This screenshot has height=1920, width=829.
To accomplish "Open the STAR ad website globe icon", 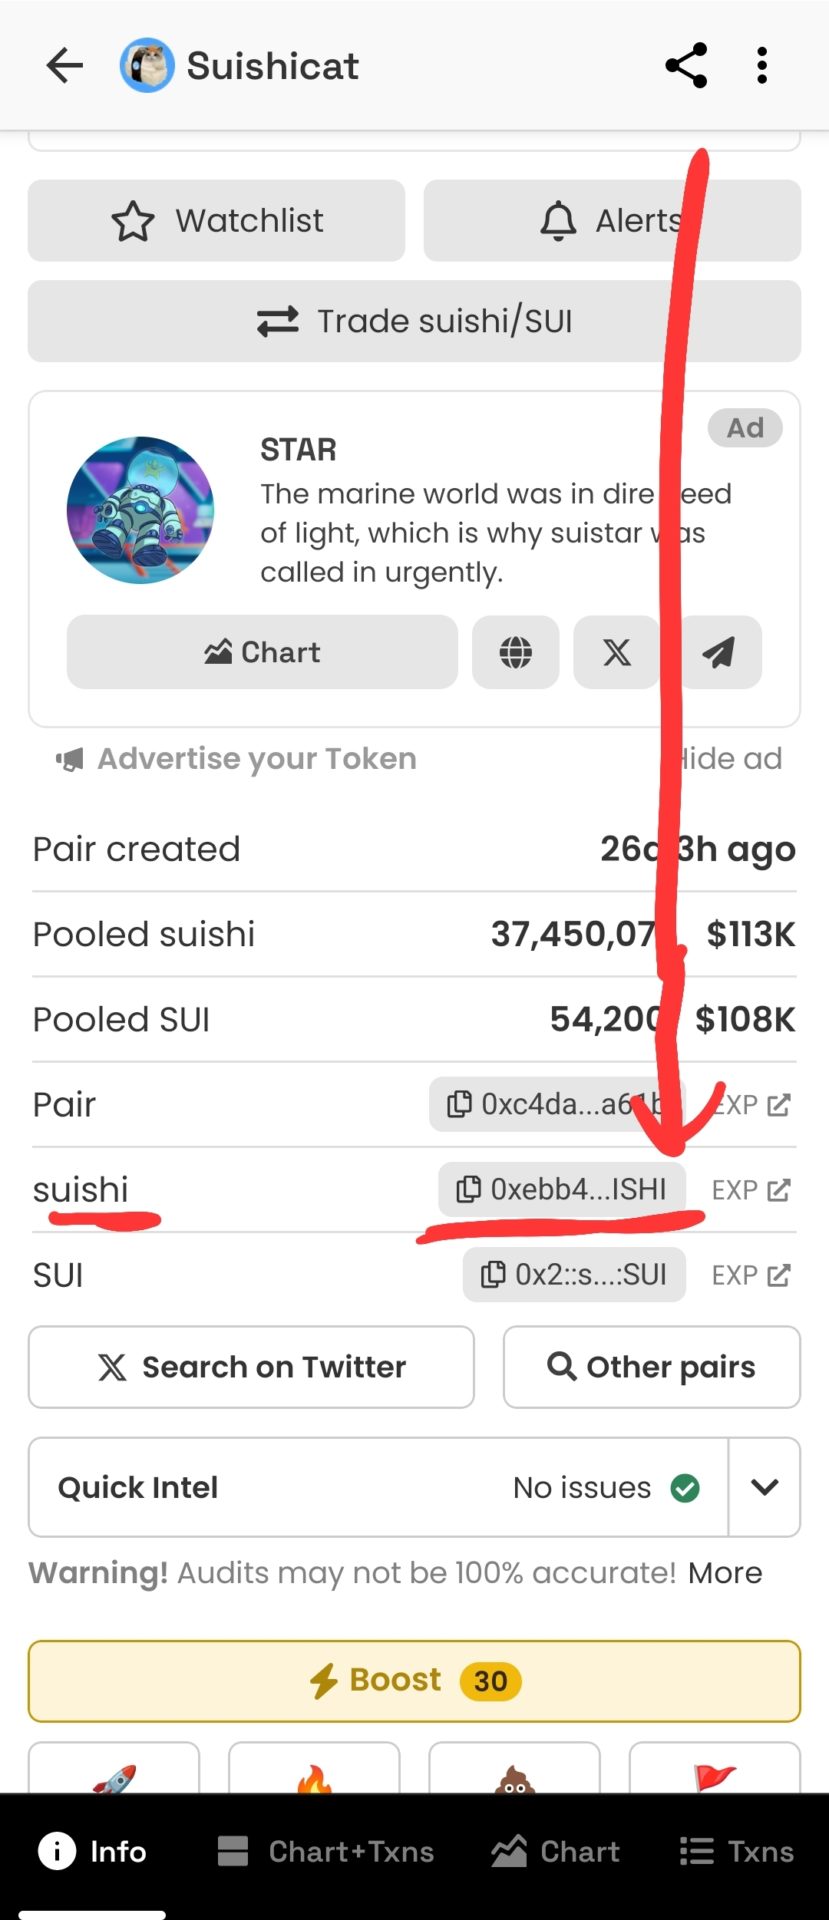I will [515, 653].
